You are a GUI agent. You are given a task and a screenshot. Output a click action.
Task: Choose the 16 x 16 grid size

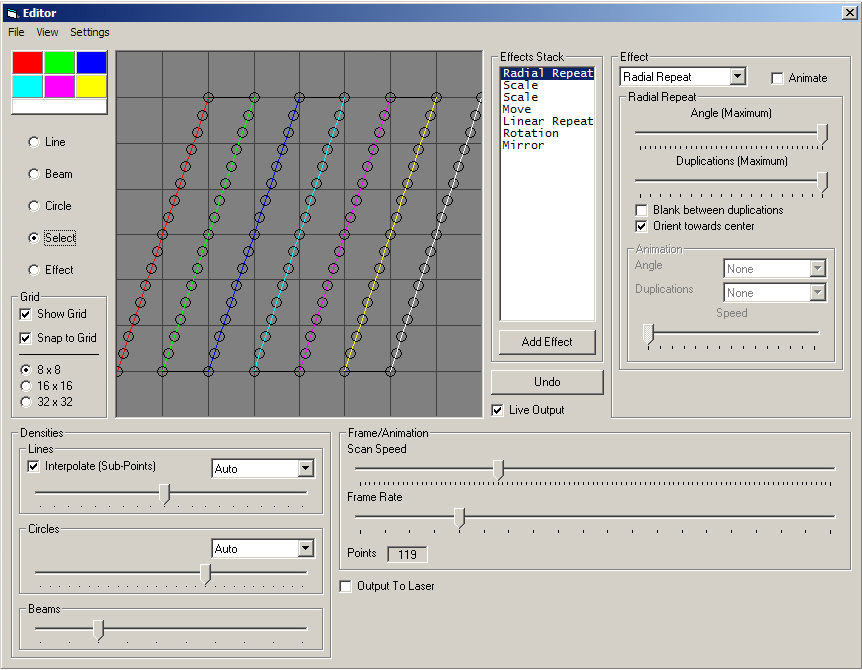pos(27,386)
